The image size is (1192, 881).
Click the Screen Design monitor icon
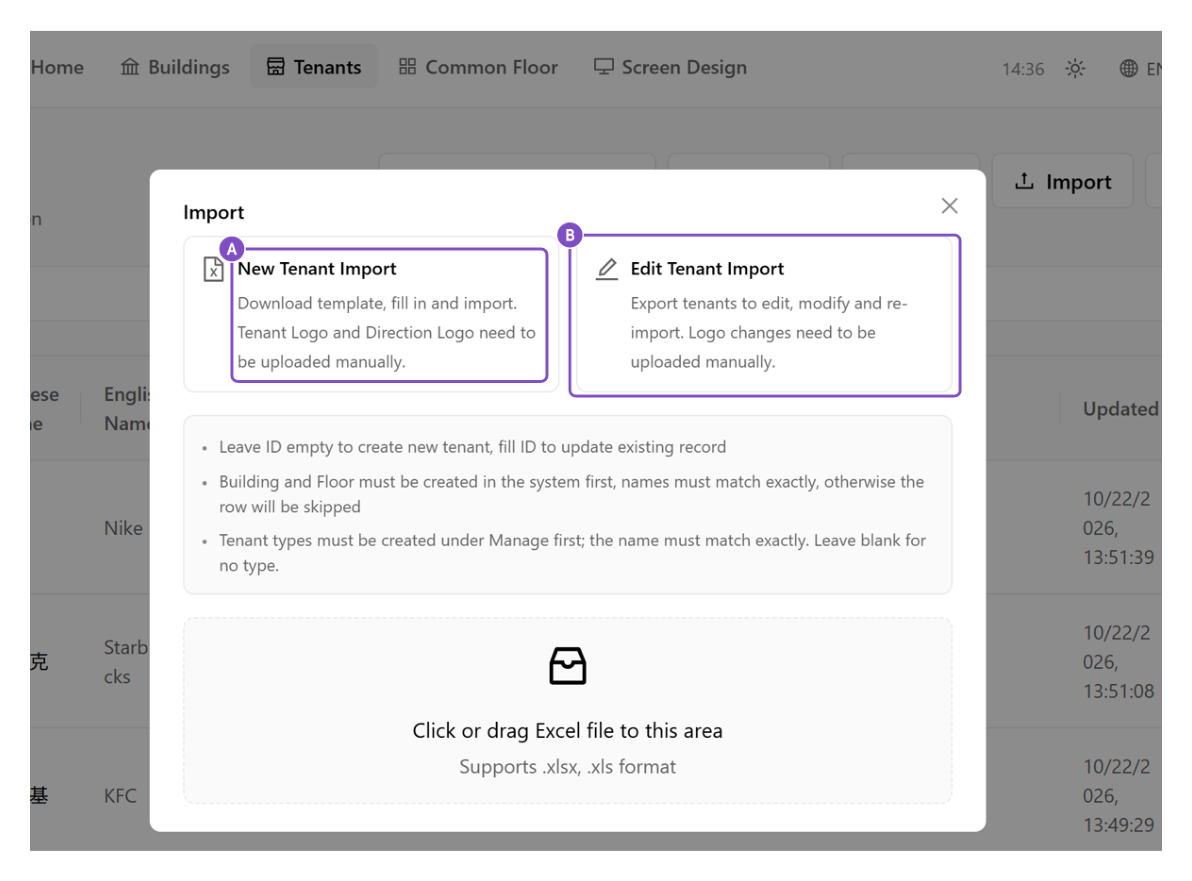coord(604,67)
